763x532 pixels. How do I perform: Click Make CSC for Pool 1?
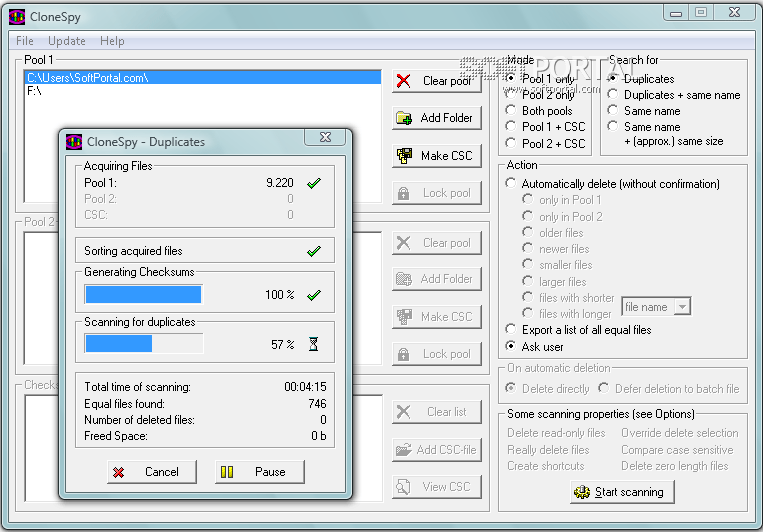tap(437, 156)
